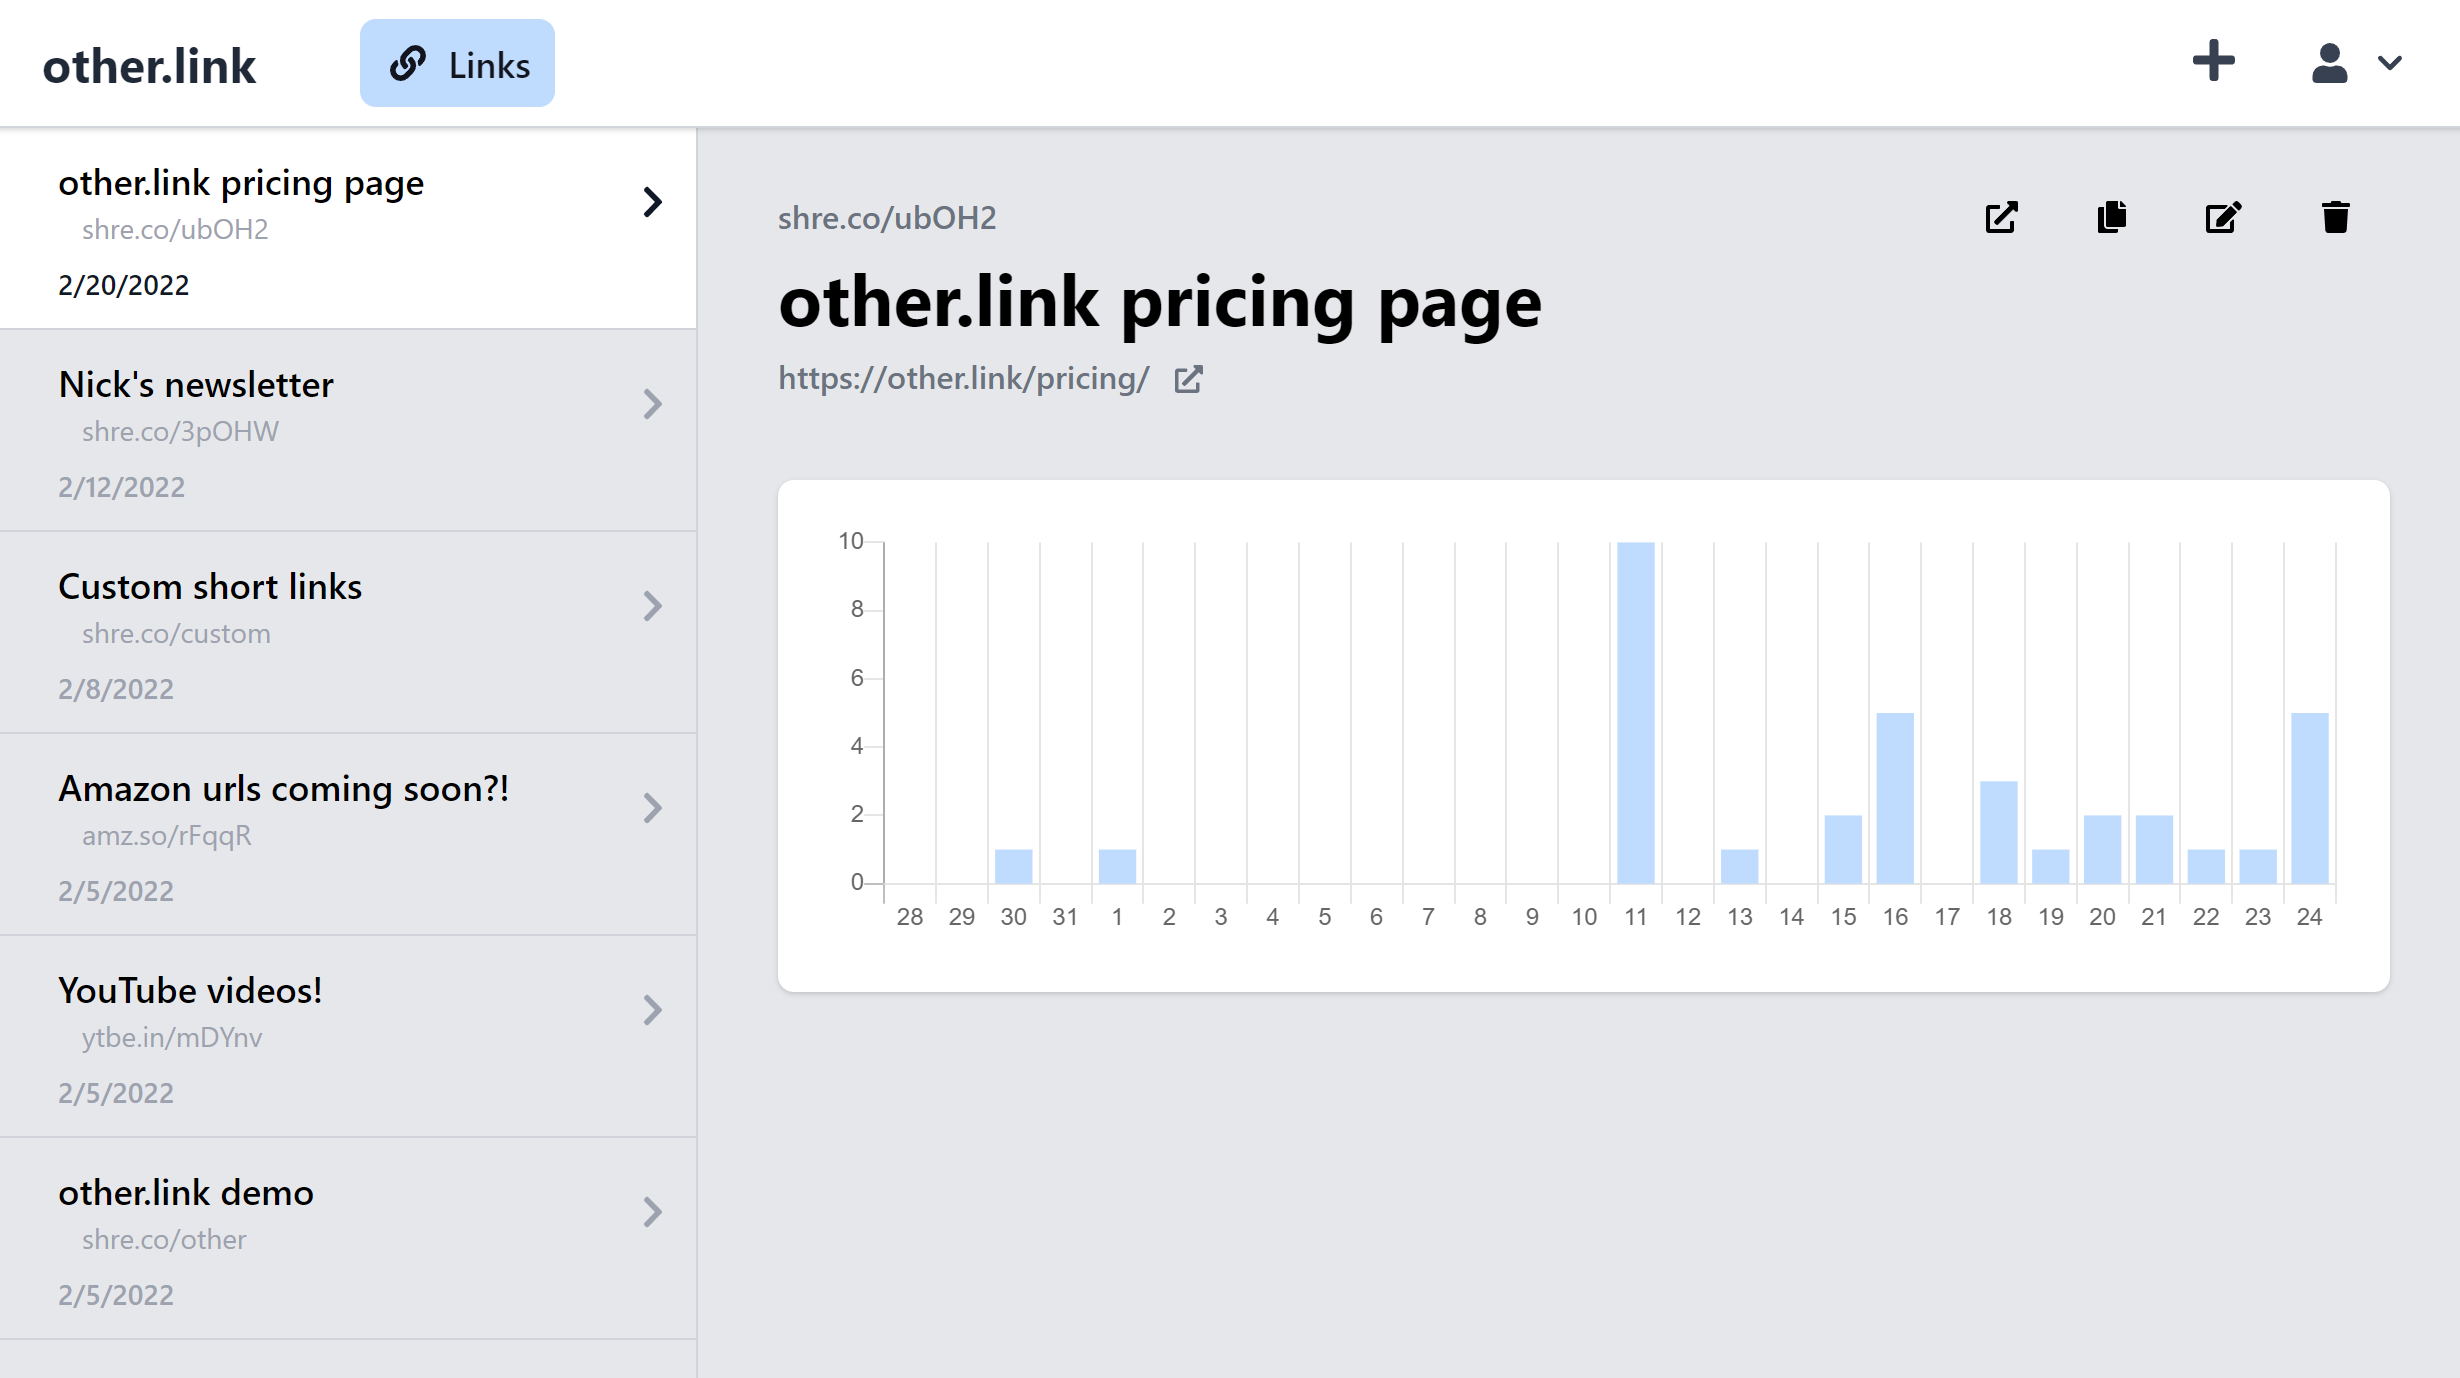This screenshot has height=1378, width=2460.
Task: Click the chart bar for day 24
Action: tap(2309, 798)
